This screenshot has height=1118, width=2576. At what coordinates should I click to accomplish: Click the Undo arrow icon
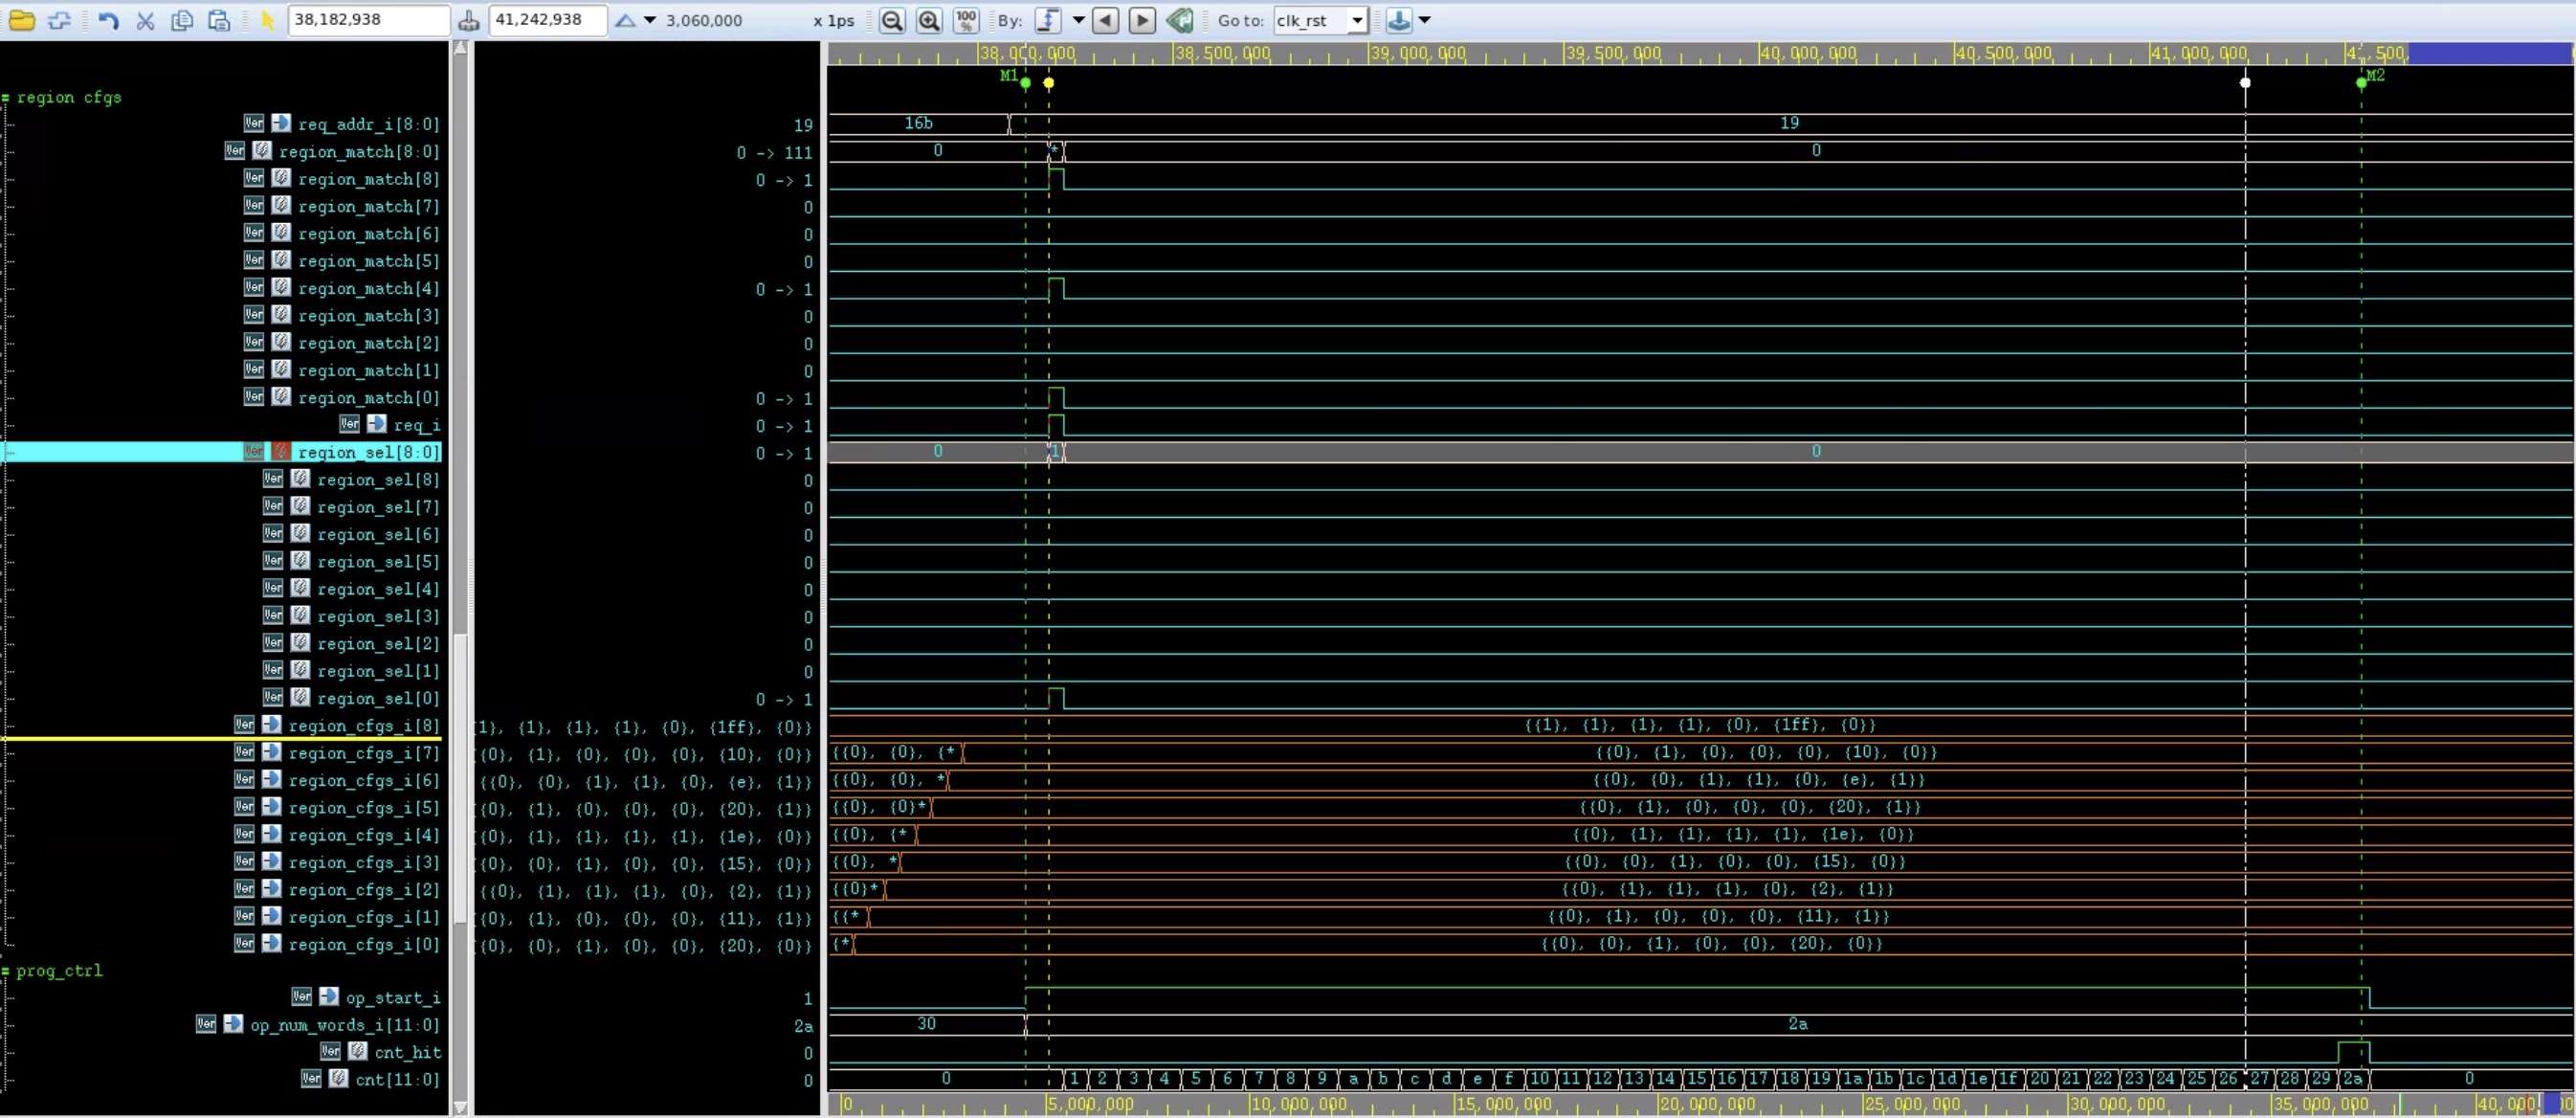[x=109, y=20]
